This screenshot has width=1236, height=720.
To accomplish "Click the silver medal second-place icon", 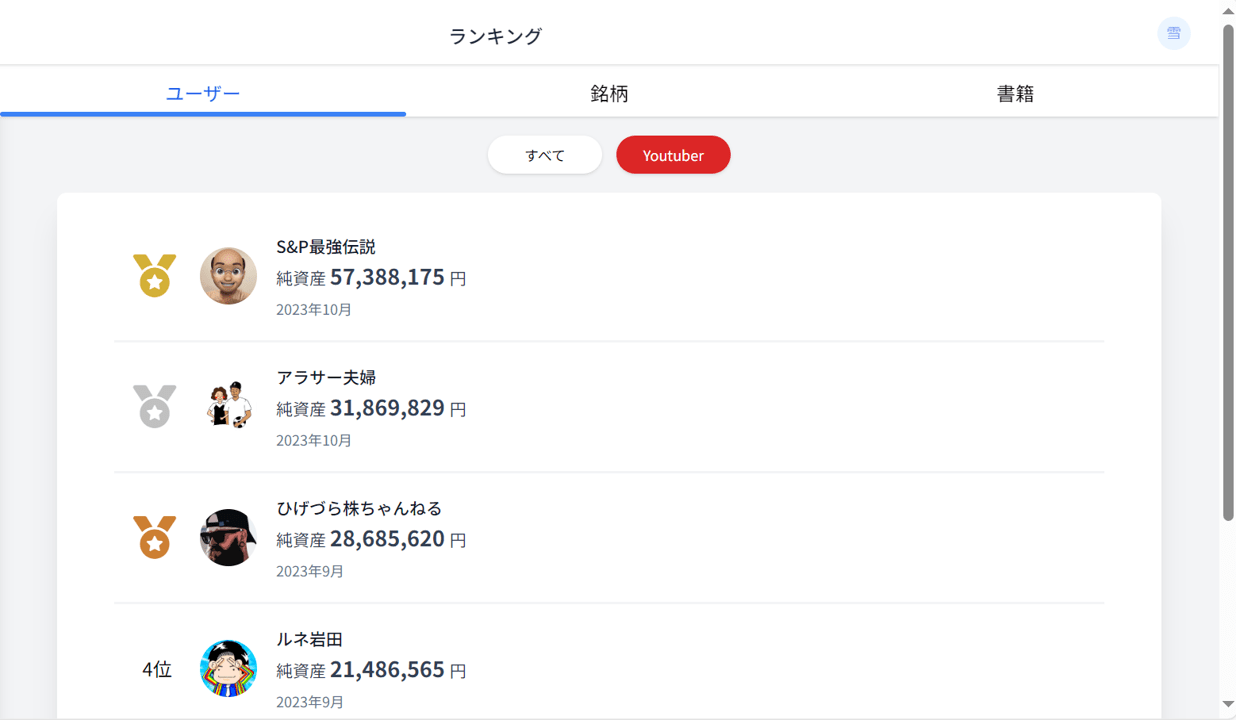I will [154, 406].
